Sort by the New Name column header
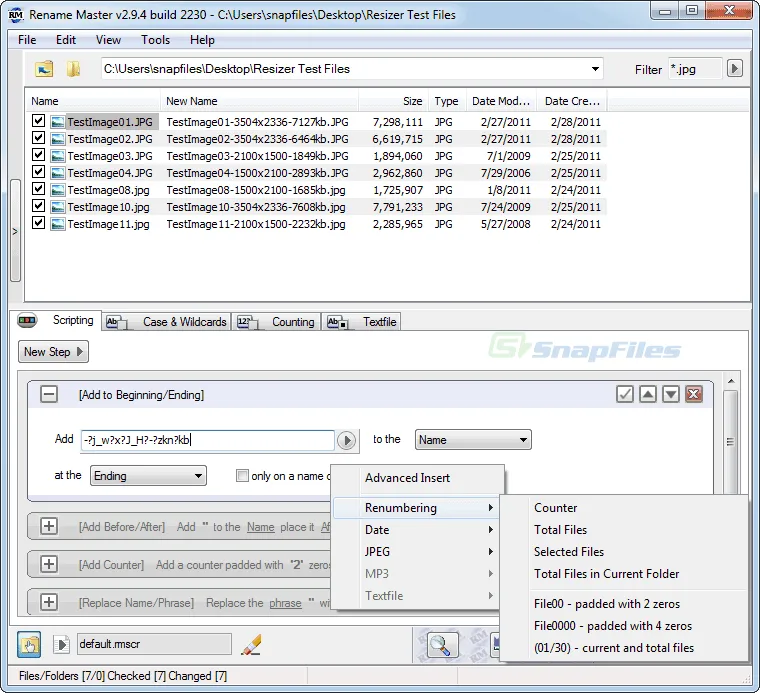760x693 pixels. coord(259,101)
